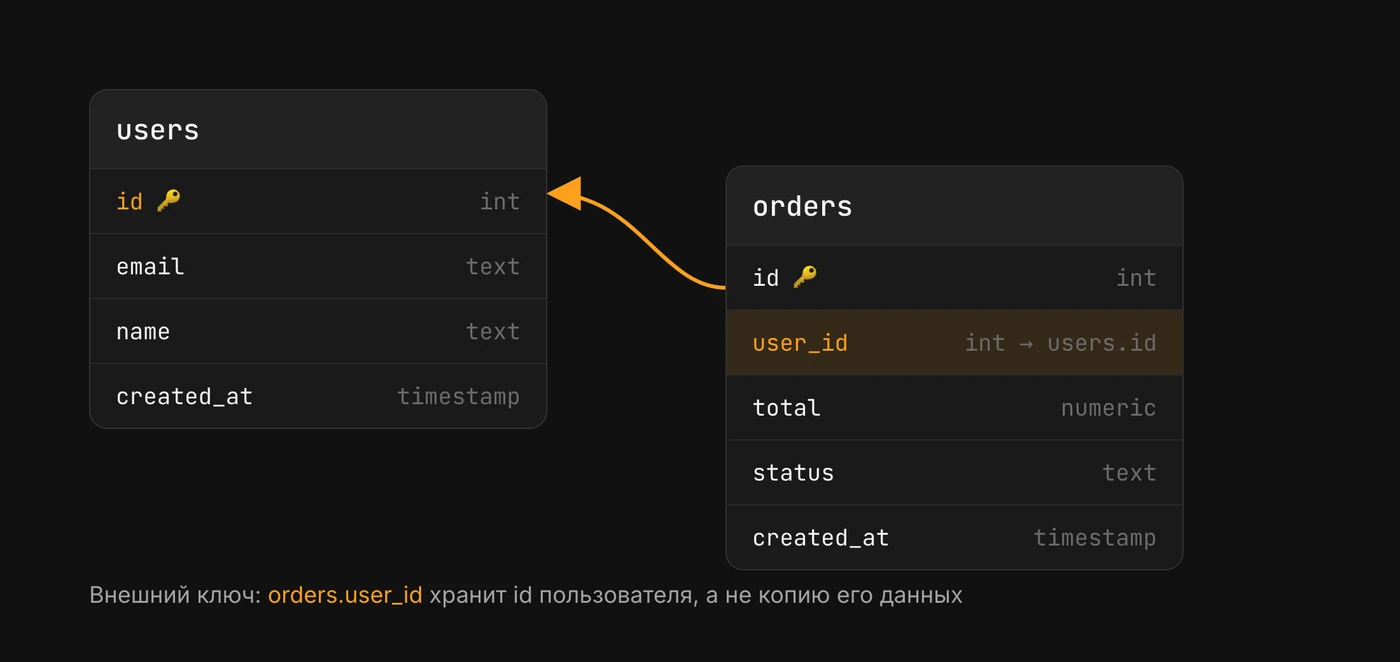
Task: Click the id field in users table
Action: [x=130, y=201]
